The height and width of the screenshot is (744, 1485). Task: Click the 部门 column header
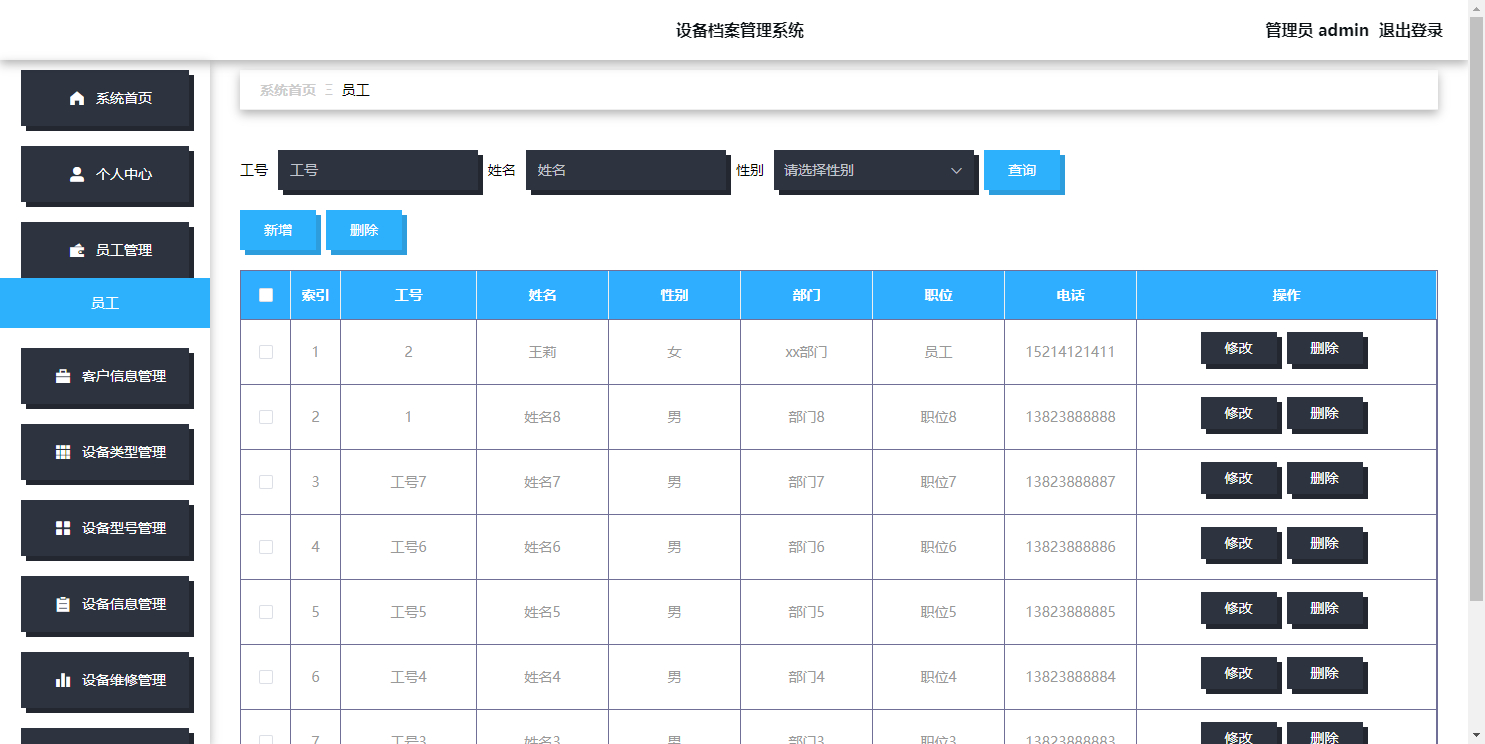(x=806, y=295)
